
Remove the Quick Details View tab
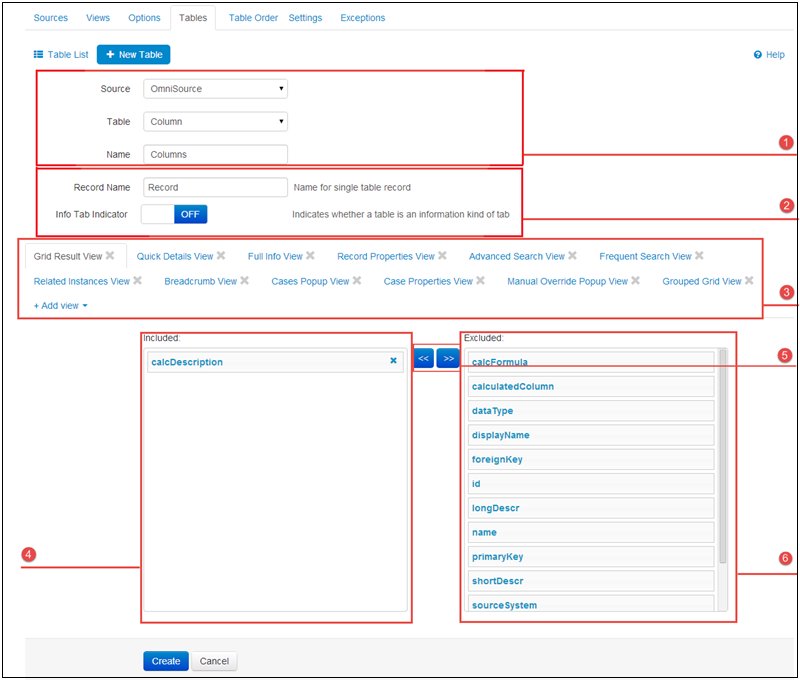click(221, 256)
